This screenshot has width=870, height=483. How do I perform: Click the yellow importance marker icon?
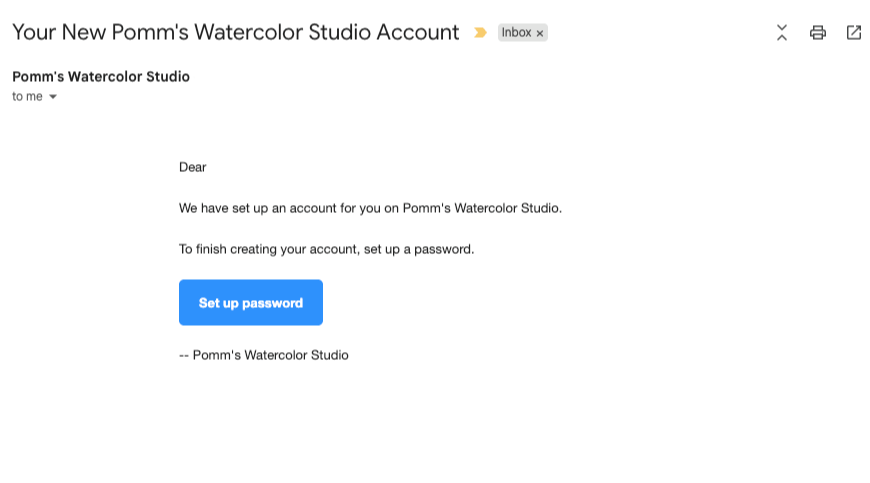(x=480, y=33)
